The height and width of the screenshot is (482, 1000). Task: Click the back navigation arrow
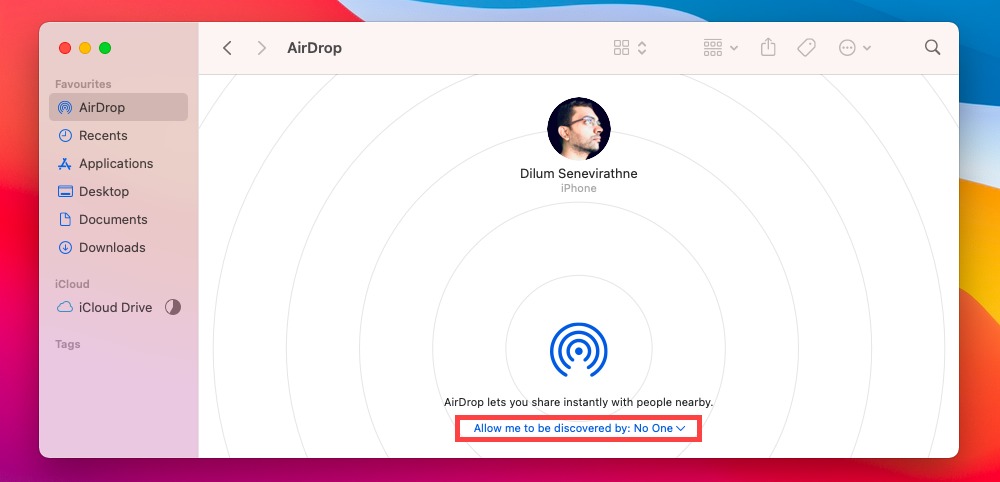click(227, 48)
